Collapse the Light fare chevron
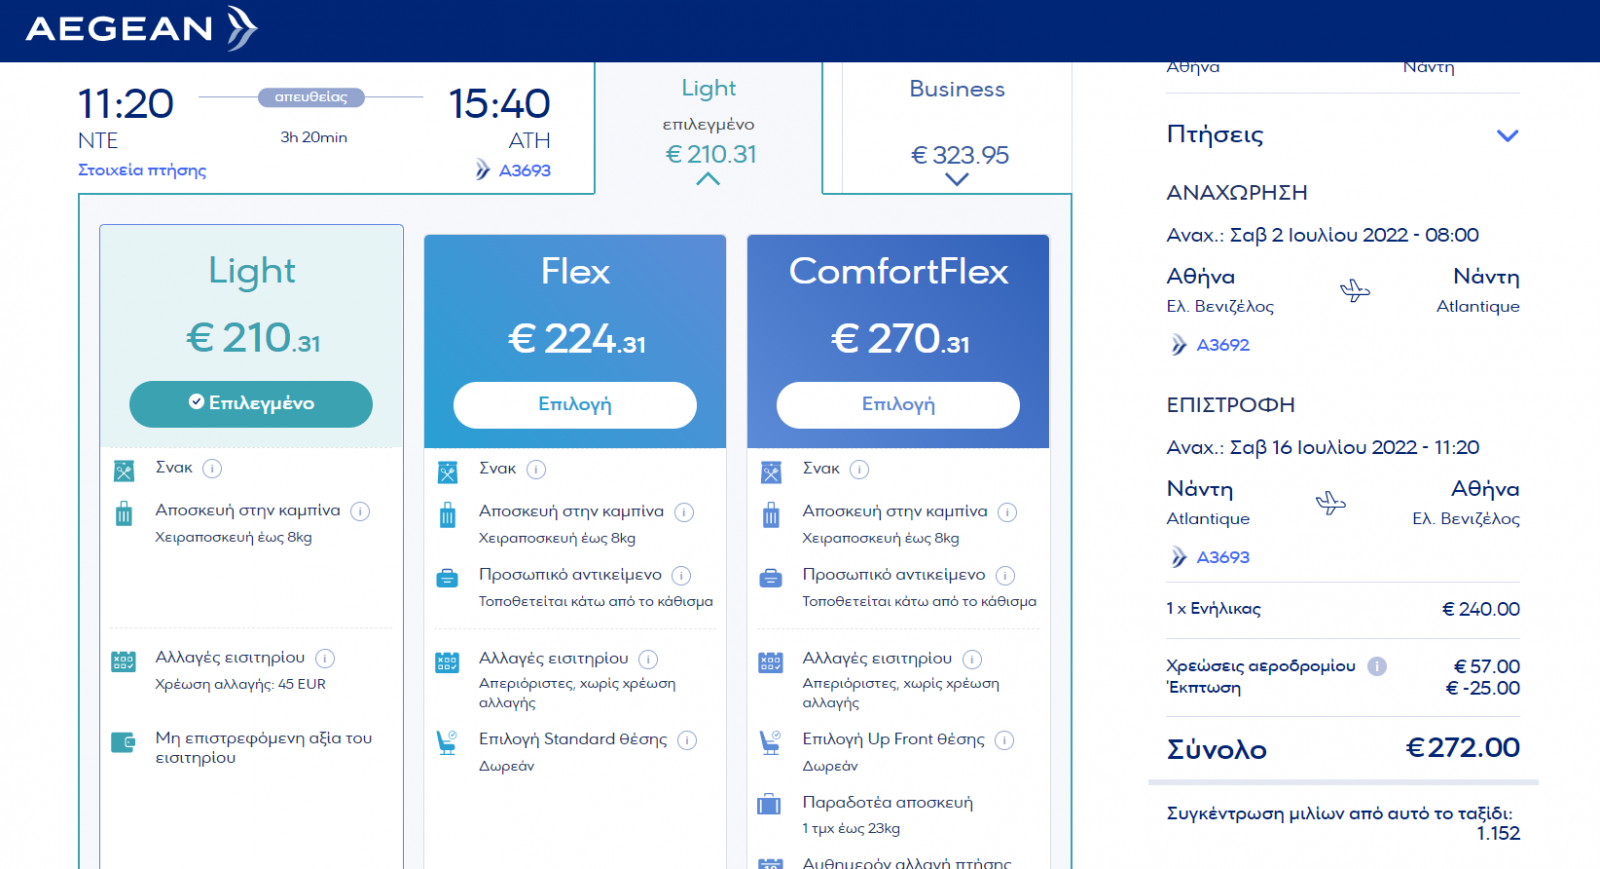Image resolution: width=1600 pixels, height=869 pixels. point(708,179)
